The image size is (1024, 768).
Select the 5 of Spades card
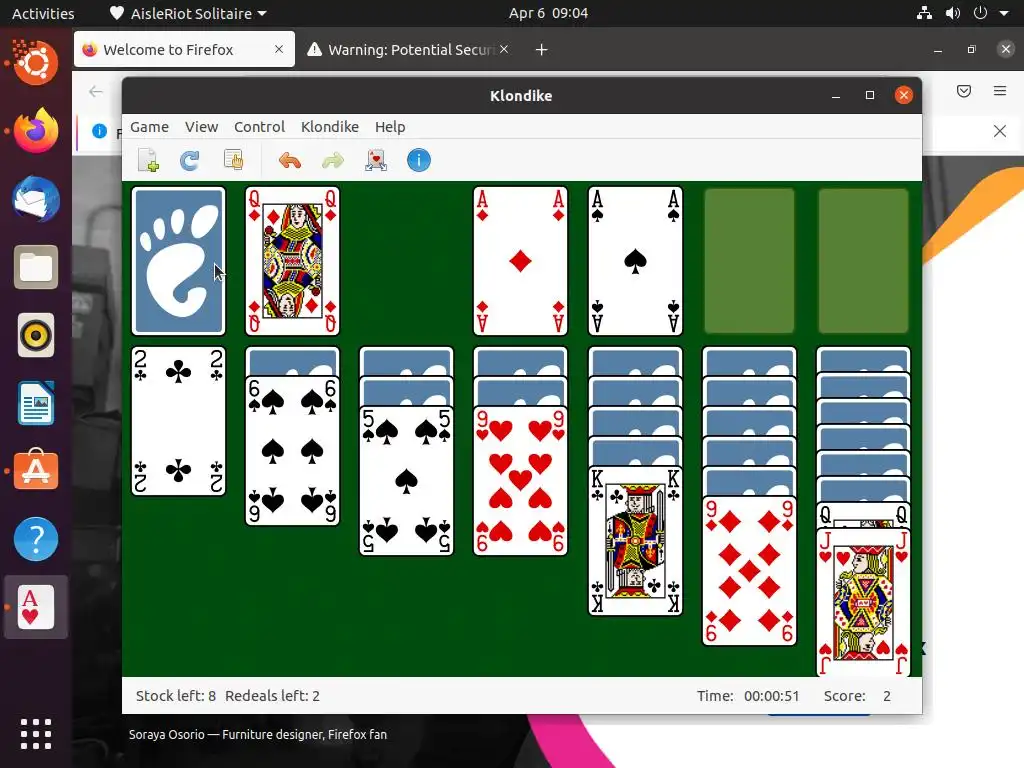click(406, 481)
